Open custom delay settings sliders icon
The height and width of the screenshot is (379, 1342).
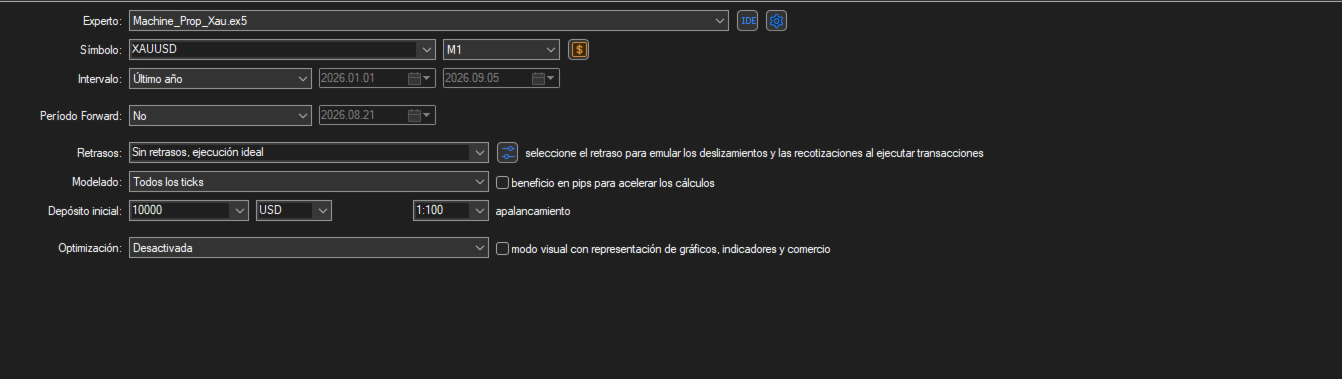point(508,153)
